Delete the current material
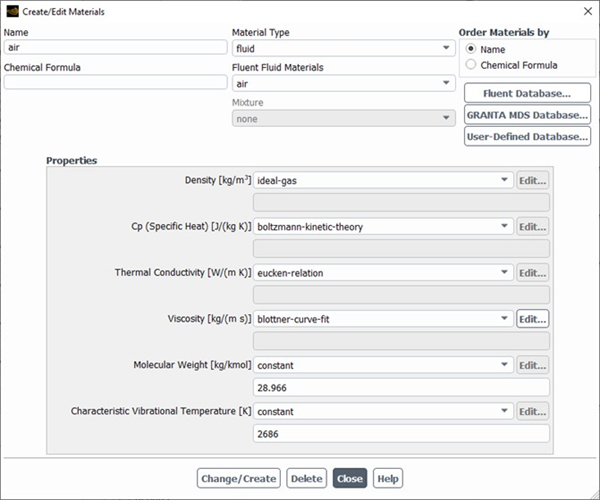600x500 pixels. click(307, 478)
